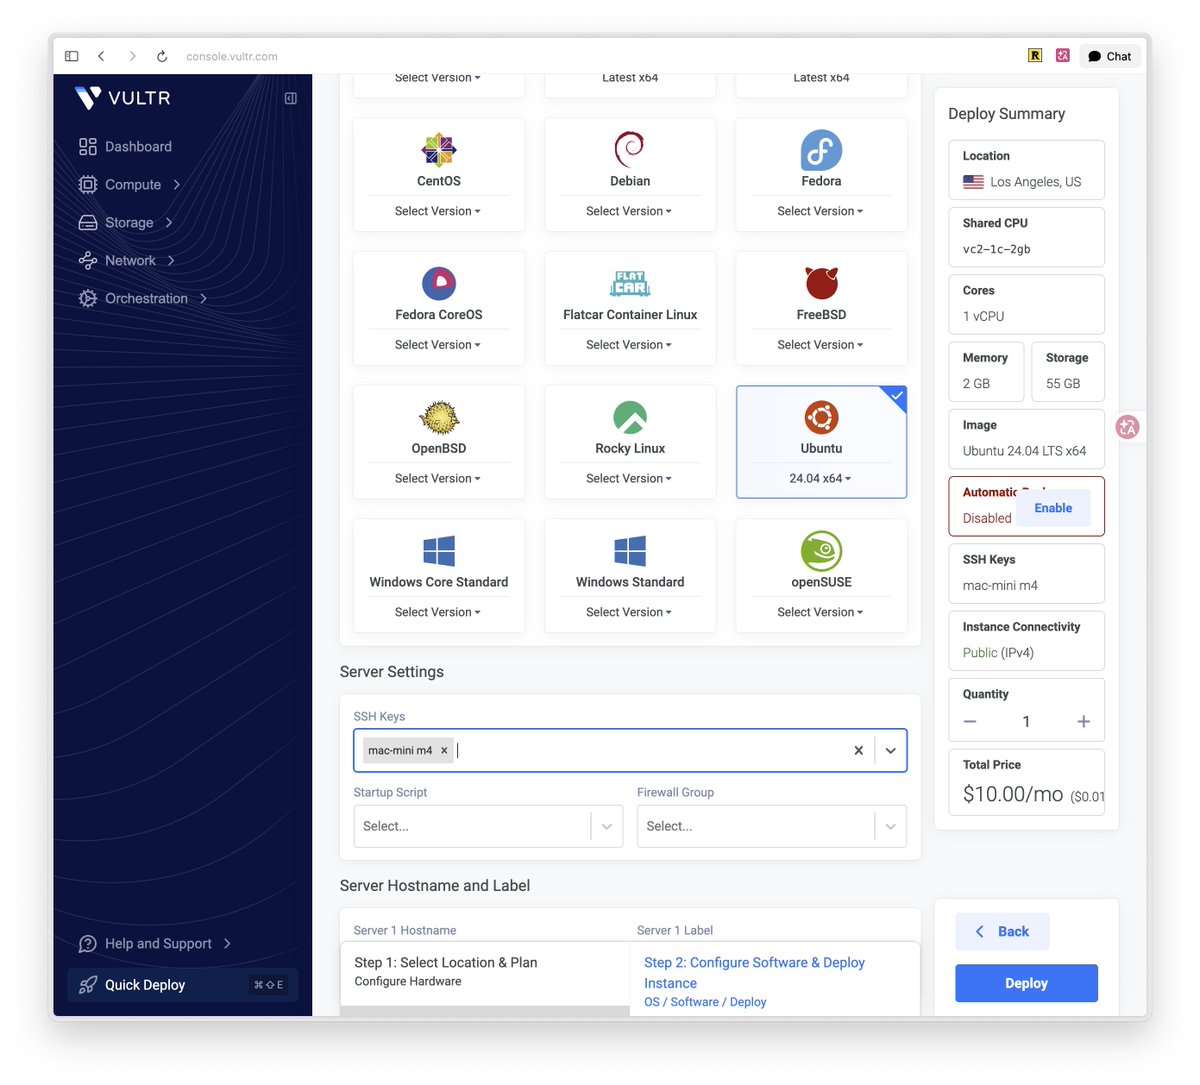This screenshot has width=1200, height=1085.
Task: Expand the SSH Keys dropdown arrow
Action: click(891, 751)
